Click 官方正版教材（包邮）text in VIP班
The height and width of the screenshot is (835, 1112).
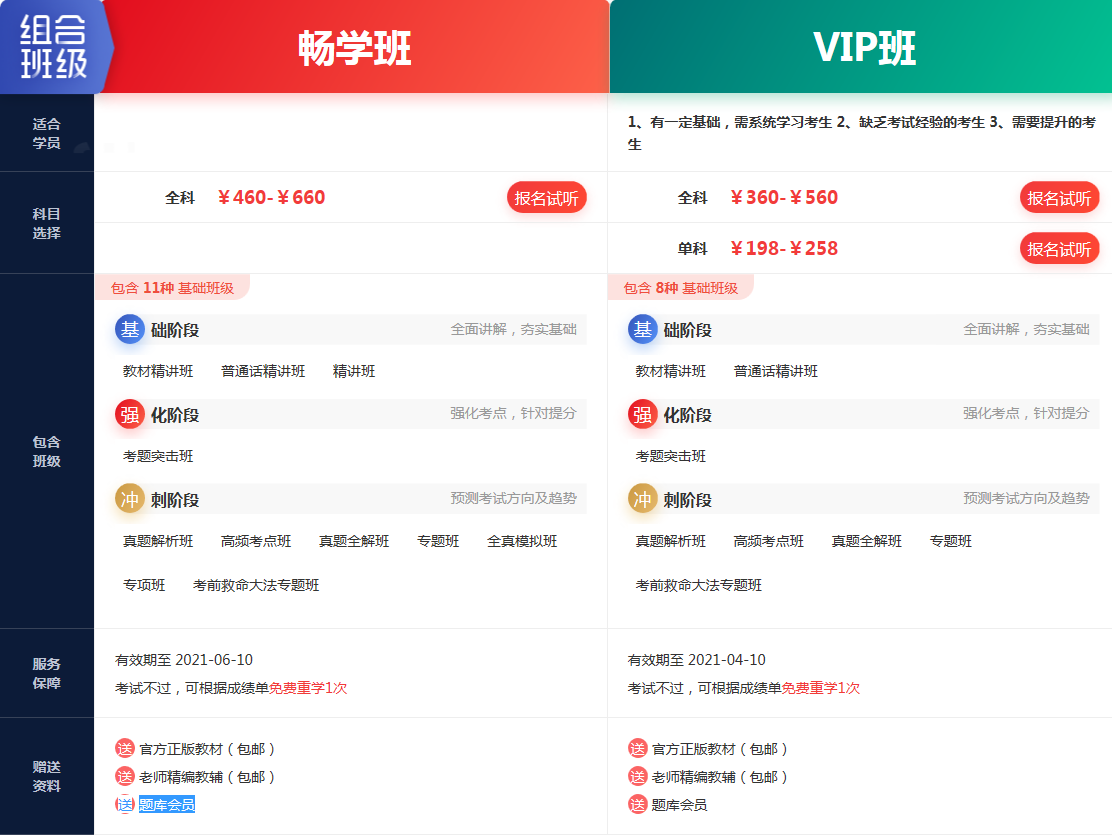721,748
